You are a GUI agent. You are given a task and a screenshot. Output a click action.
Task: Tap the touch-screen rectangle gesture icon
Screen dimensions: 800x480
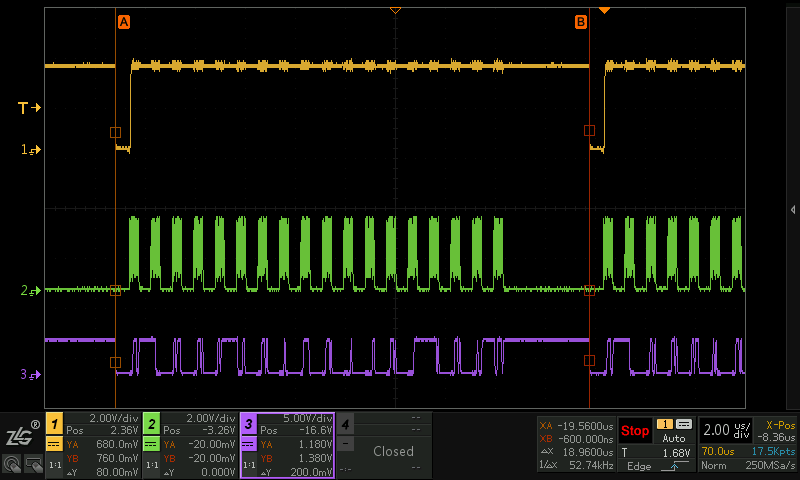pos(34,465)
